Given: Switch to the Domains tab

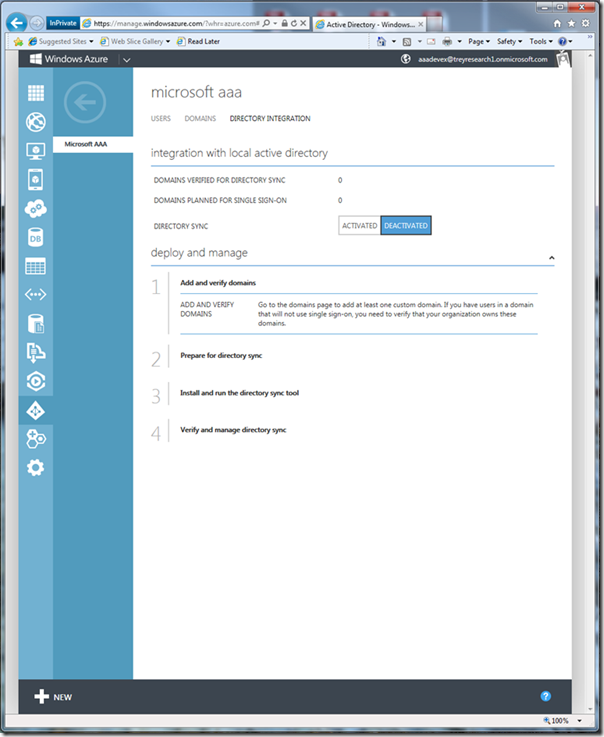Looking at the screenshot, I should (200, 118).
